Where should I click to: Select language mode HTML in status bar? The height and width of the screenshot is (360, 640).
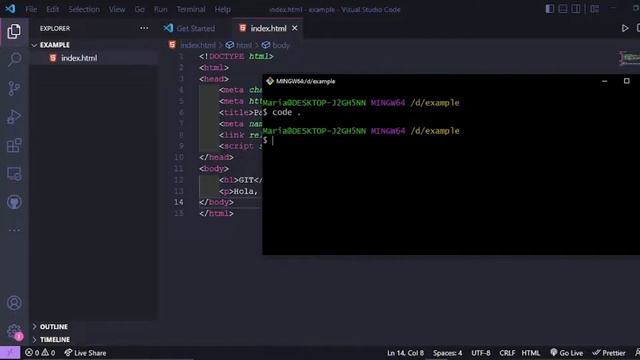pyautogui.click(x=531, y=353)
